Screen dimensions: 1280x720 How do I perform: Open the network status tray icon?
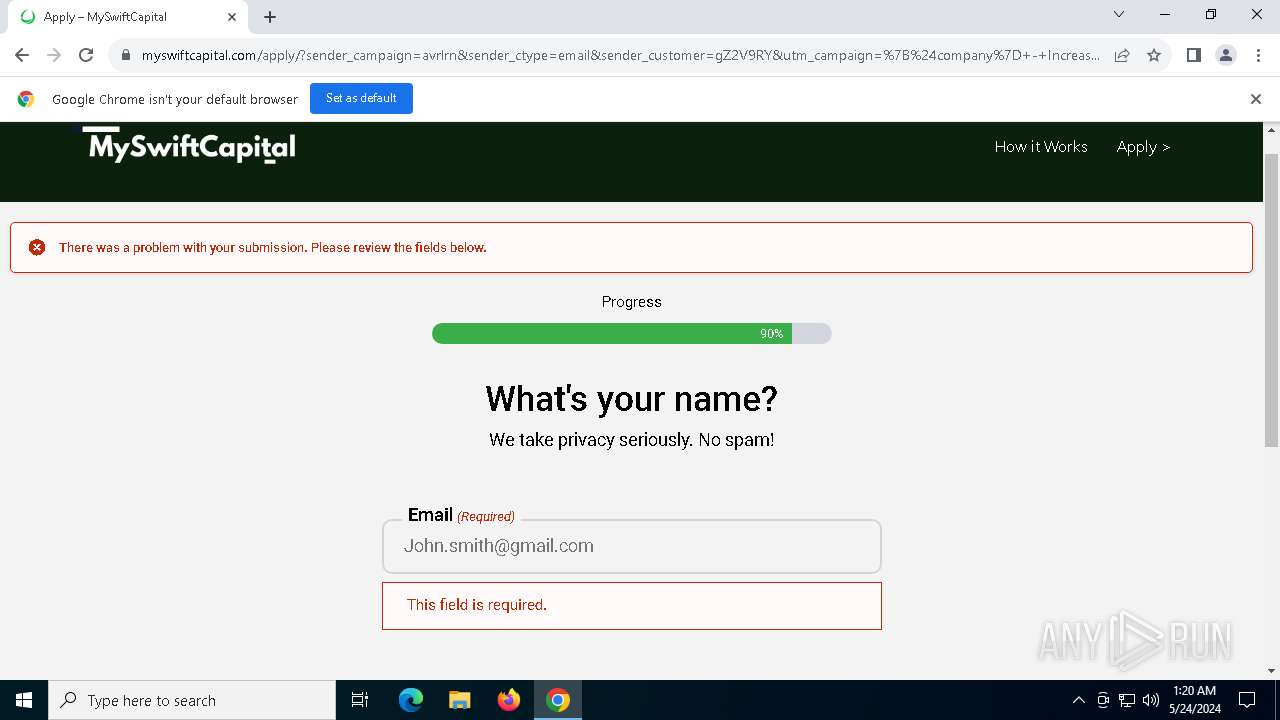[x=1127, y=700]
